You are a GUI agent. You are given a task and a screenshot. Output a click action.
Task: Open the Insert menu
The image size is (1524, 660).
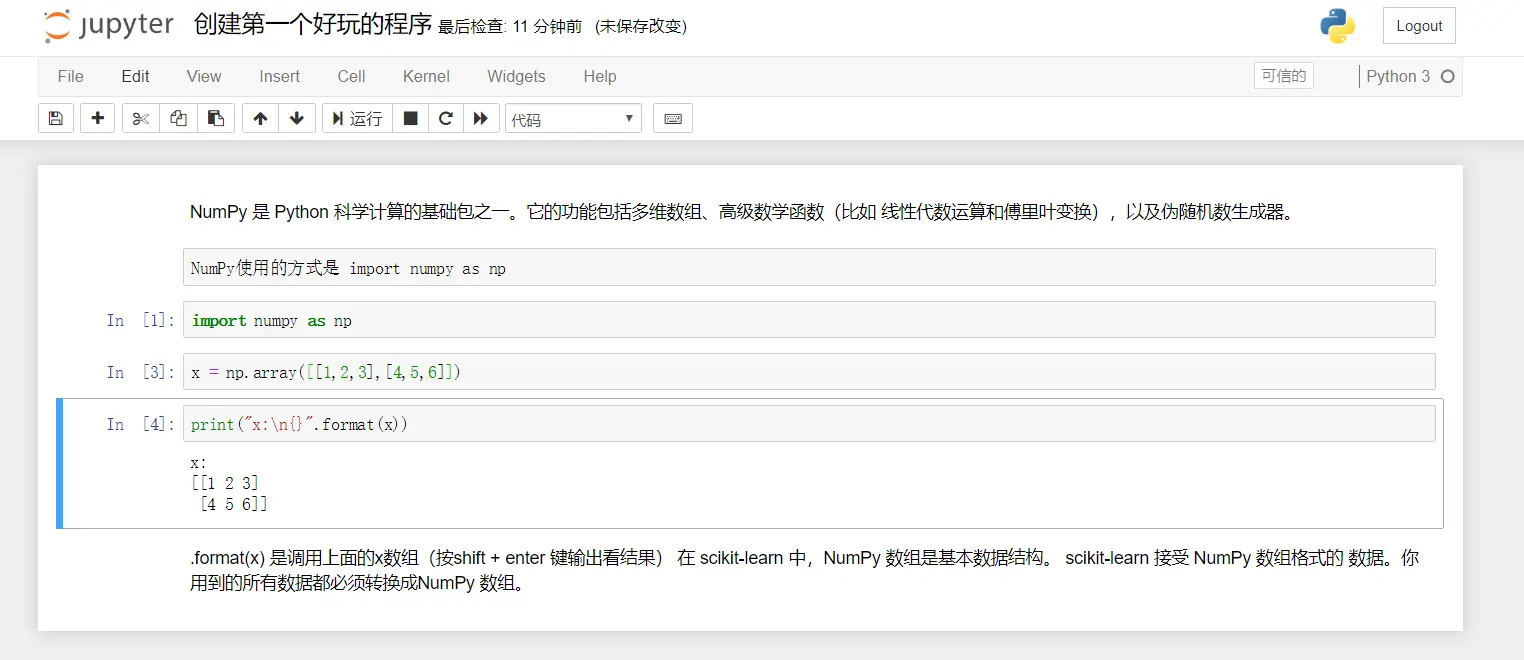tap(280, 76)
